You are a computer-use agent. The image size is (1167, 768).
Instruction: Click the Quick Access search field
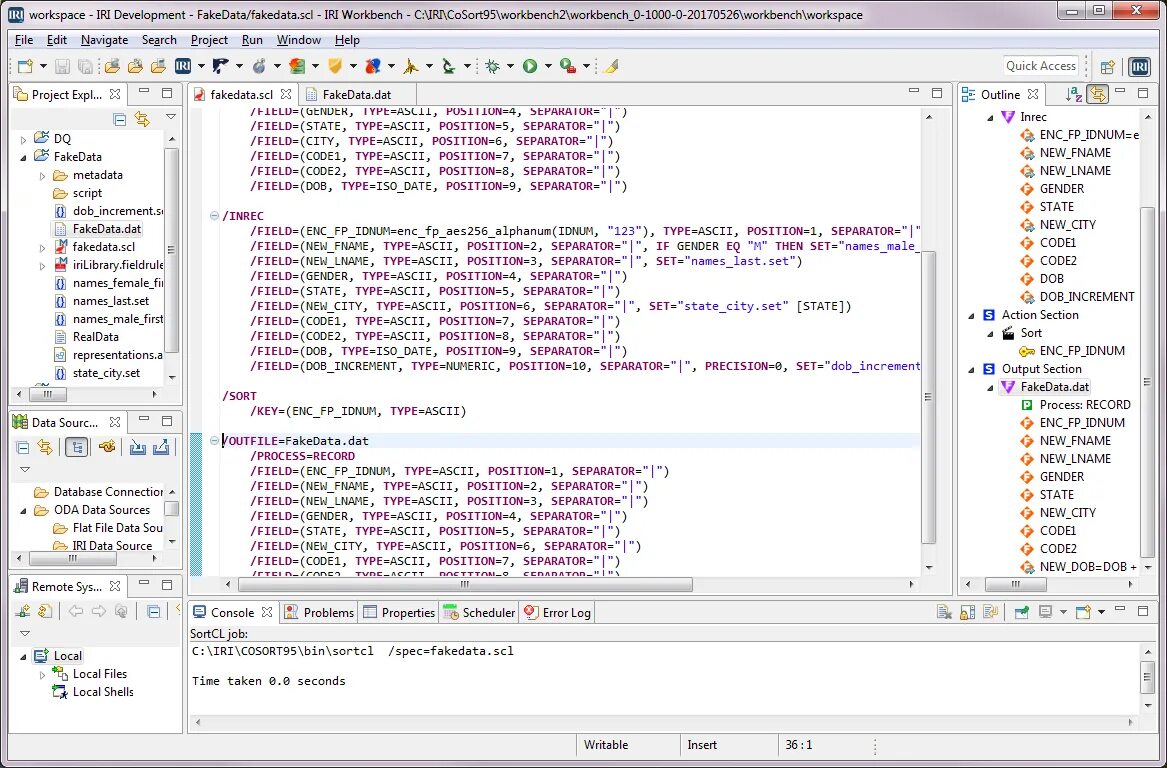[1040, 65]
